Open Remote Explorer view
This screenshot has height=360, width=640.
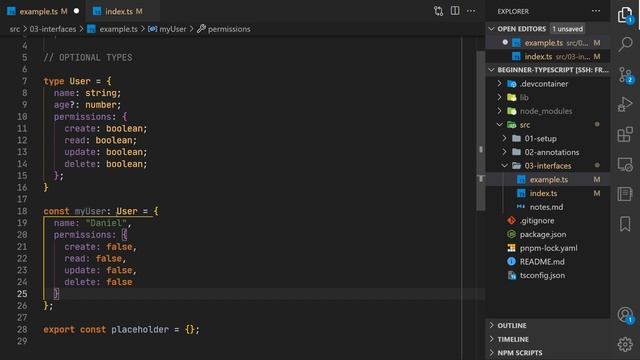point(625,164)
